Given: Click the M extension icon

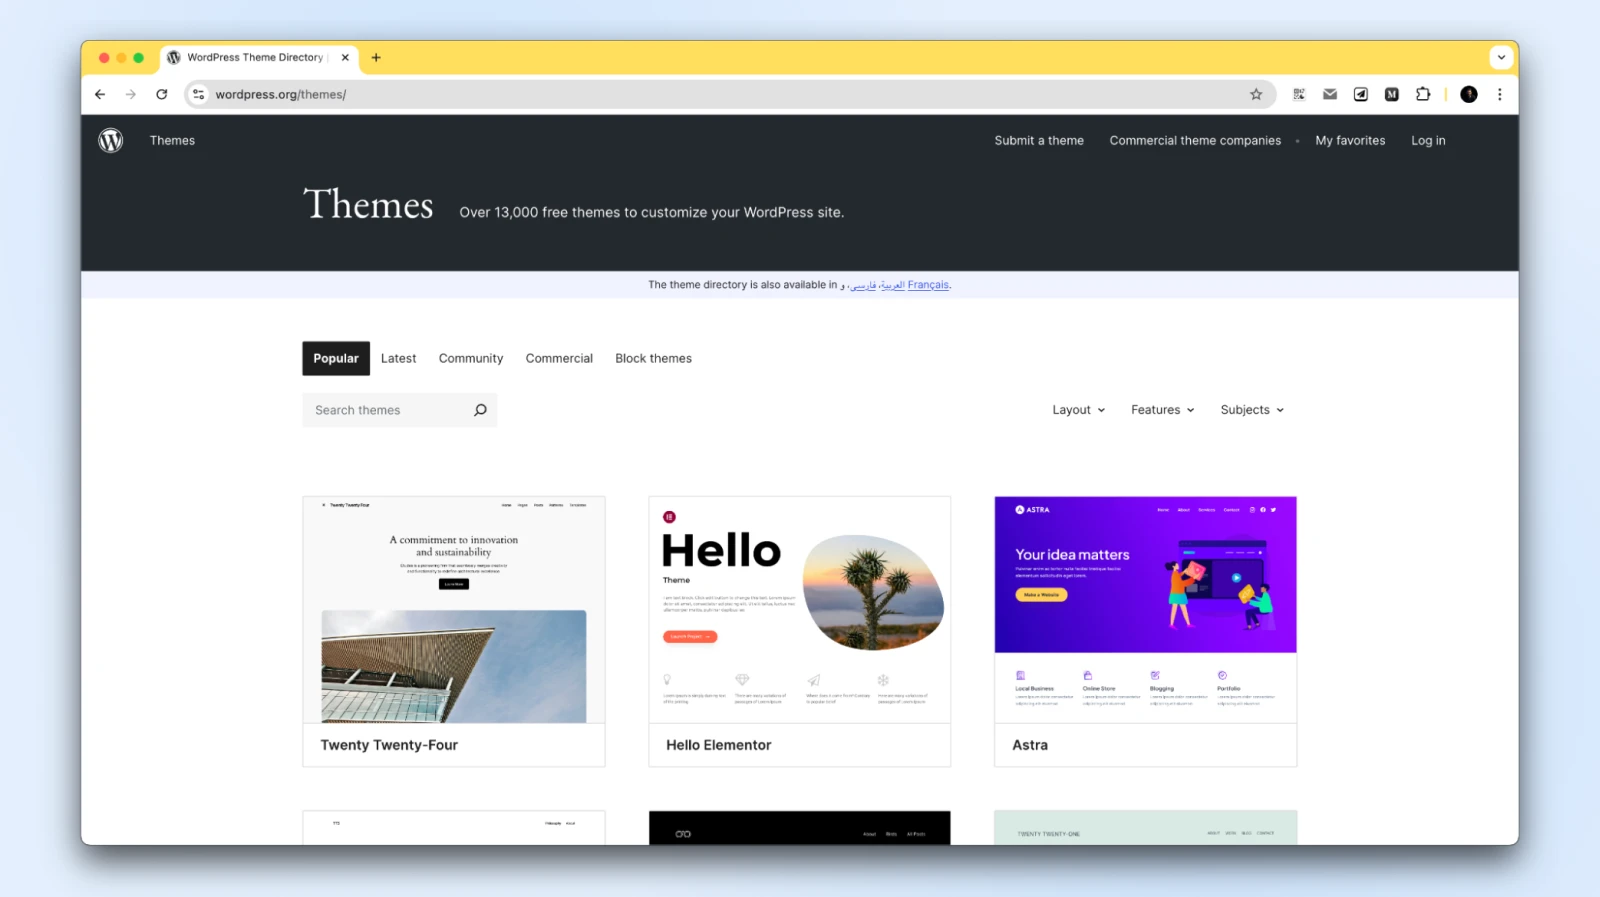Looking at the screenshot, I should click(x=1392, y=94).
